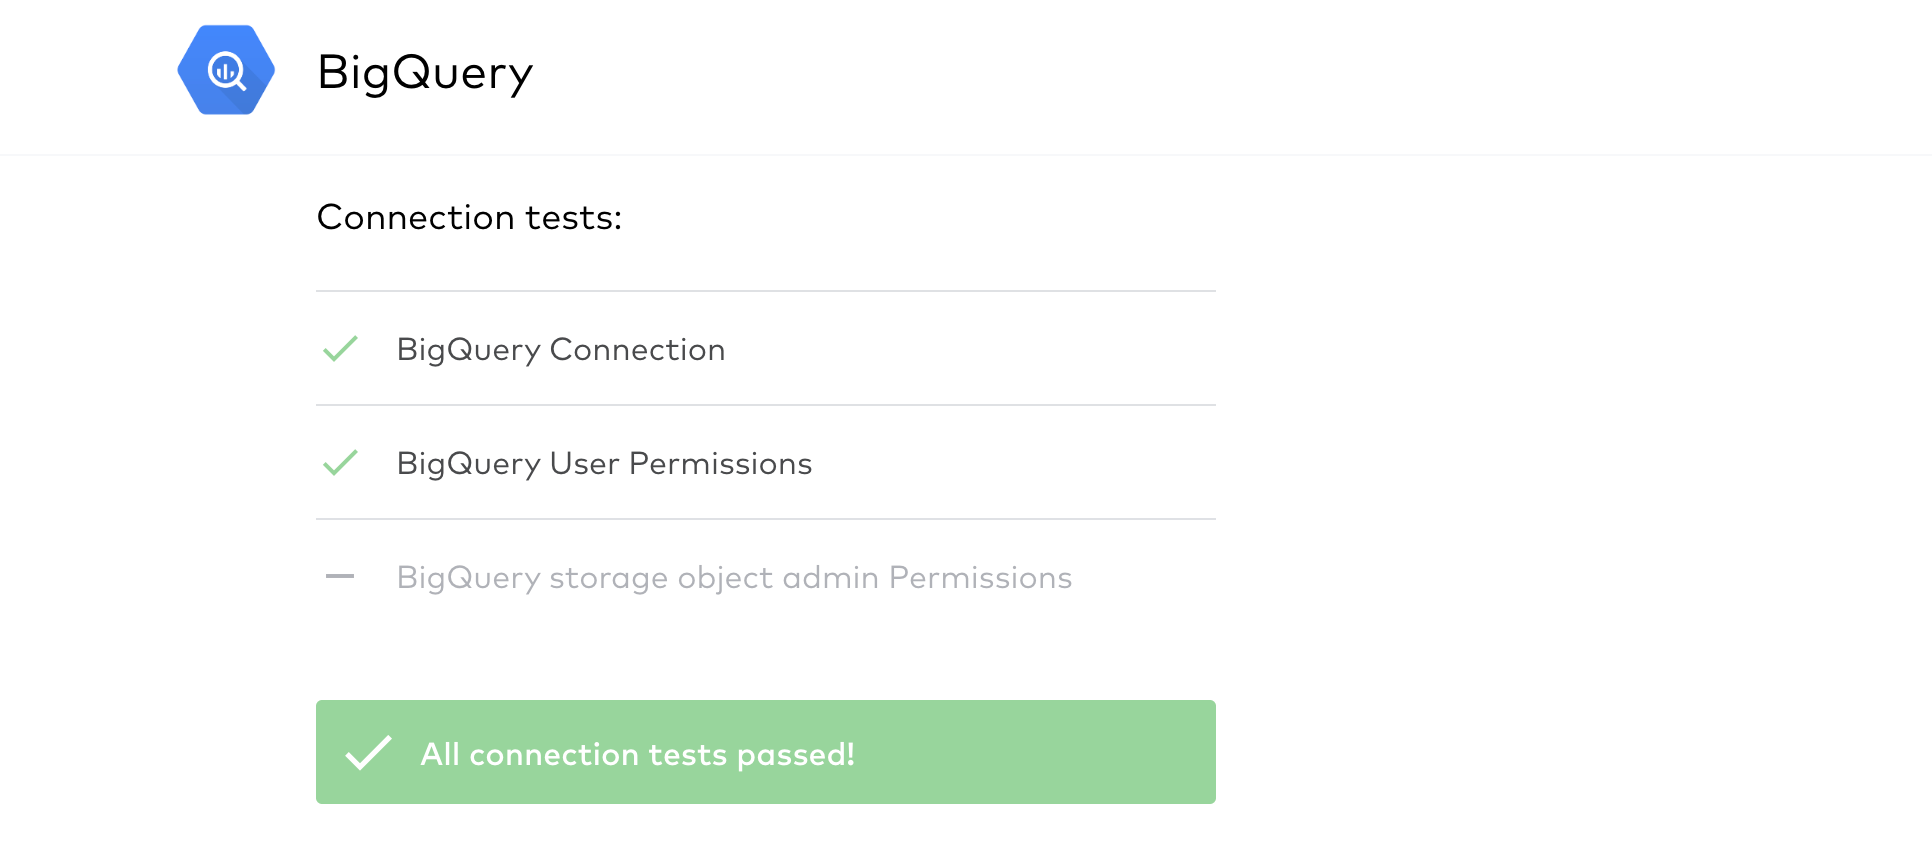Viewport: 1932px width, 864px height.
Task: Click the BigQuery User Permissions green checkmark
Action: click(x=340, y=463)
